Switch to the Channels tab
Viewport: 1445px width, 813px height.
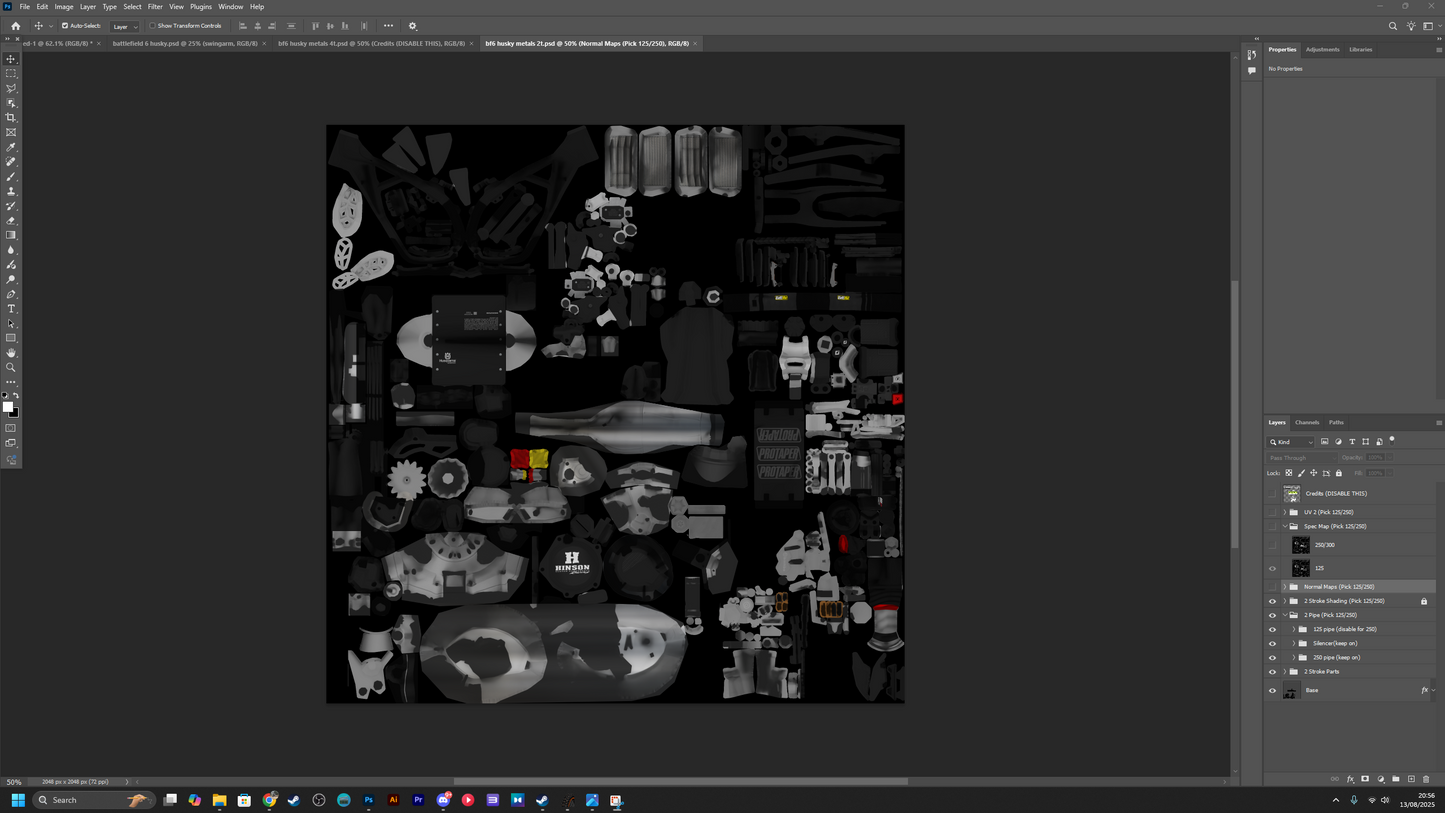[1307, 423]
